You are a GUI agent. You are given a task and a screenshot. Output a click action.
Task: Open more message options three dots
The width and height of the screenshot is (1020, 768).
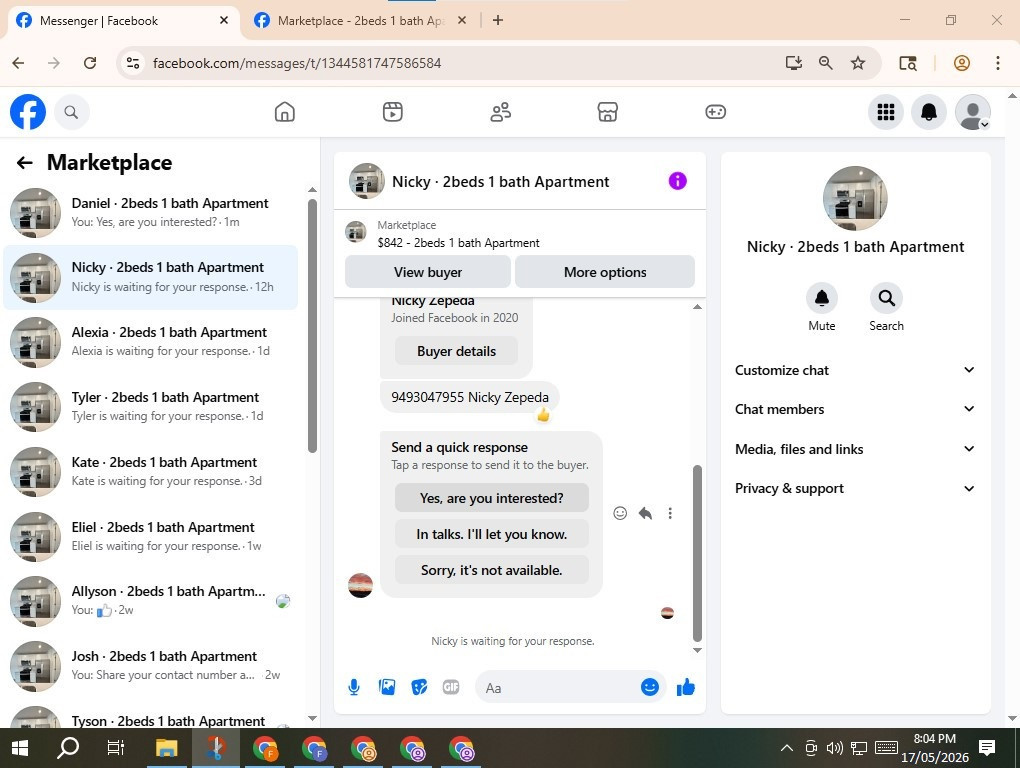pos(670,513)
